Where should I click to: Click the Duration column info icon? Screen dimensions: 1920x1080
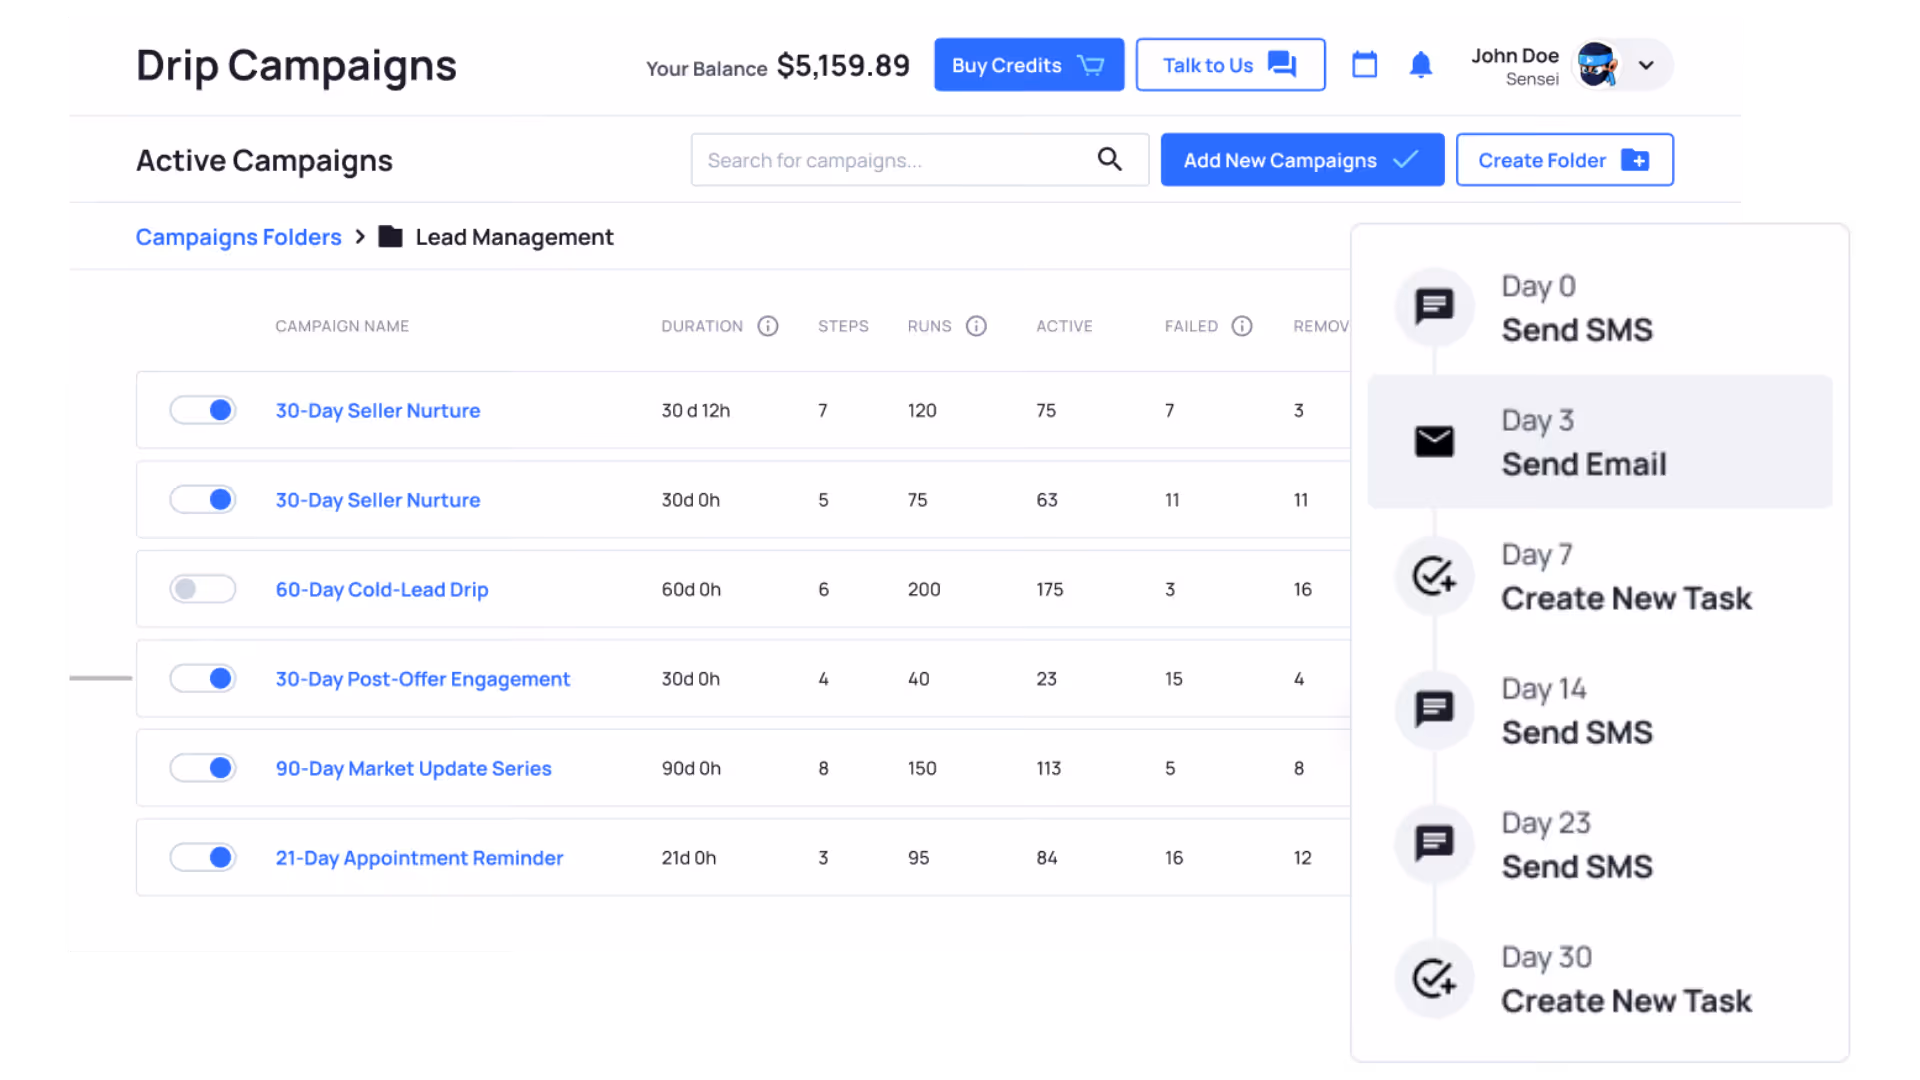[x=767, y=326]
